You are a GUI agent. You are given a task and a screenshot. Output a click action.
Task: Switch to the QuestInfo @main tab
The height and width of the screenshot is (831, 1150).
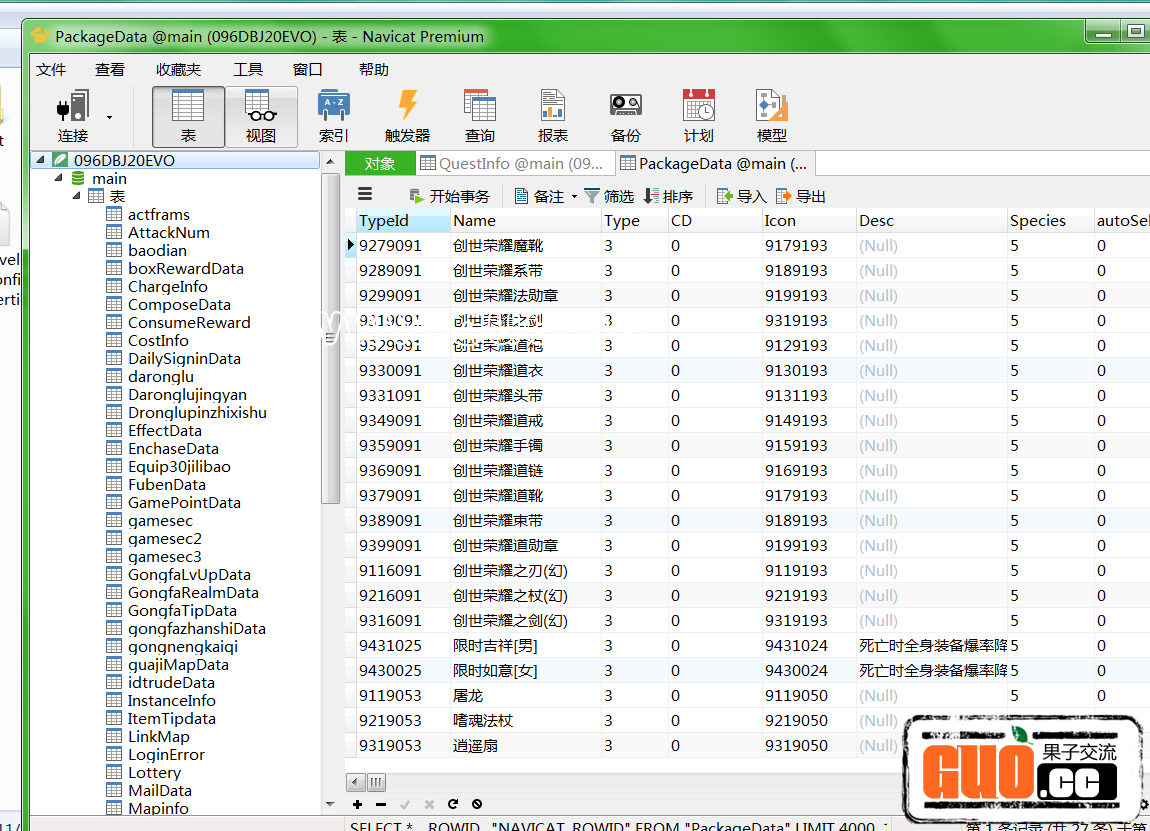click(x=511, y=163)
